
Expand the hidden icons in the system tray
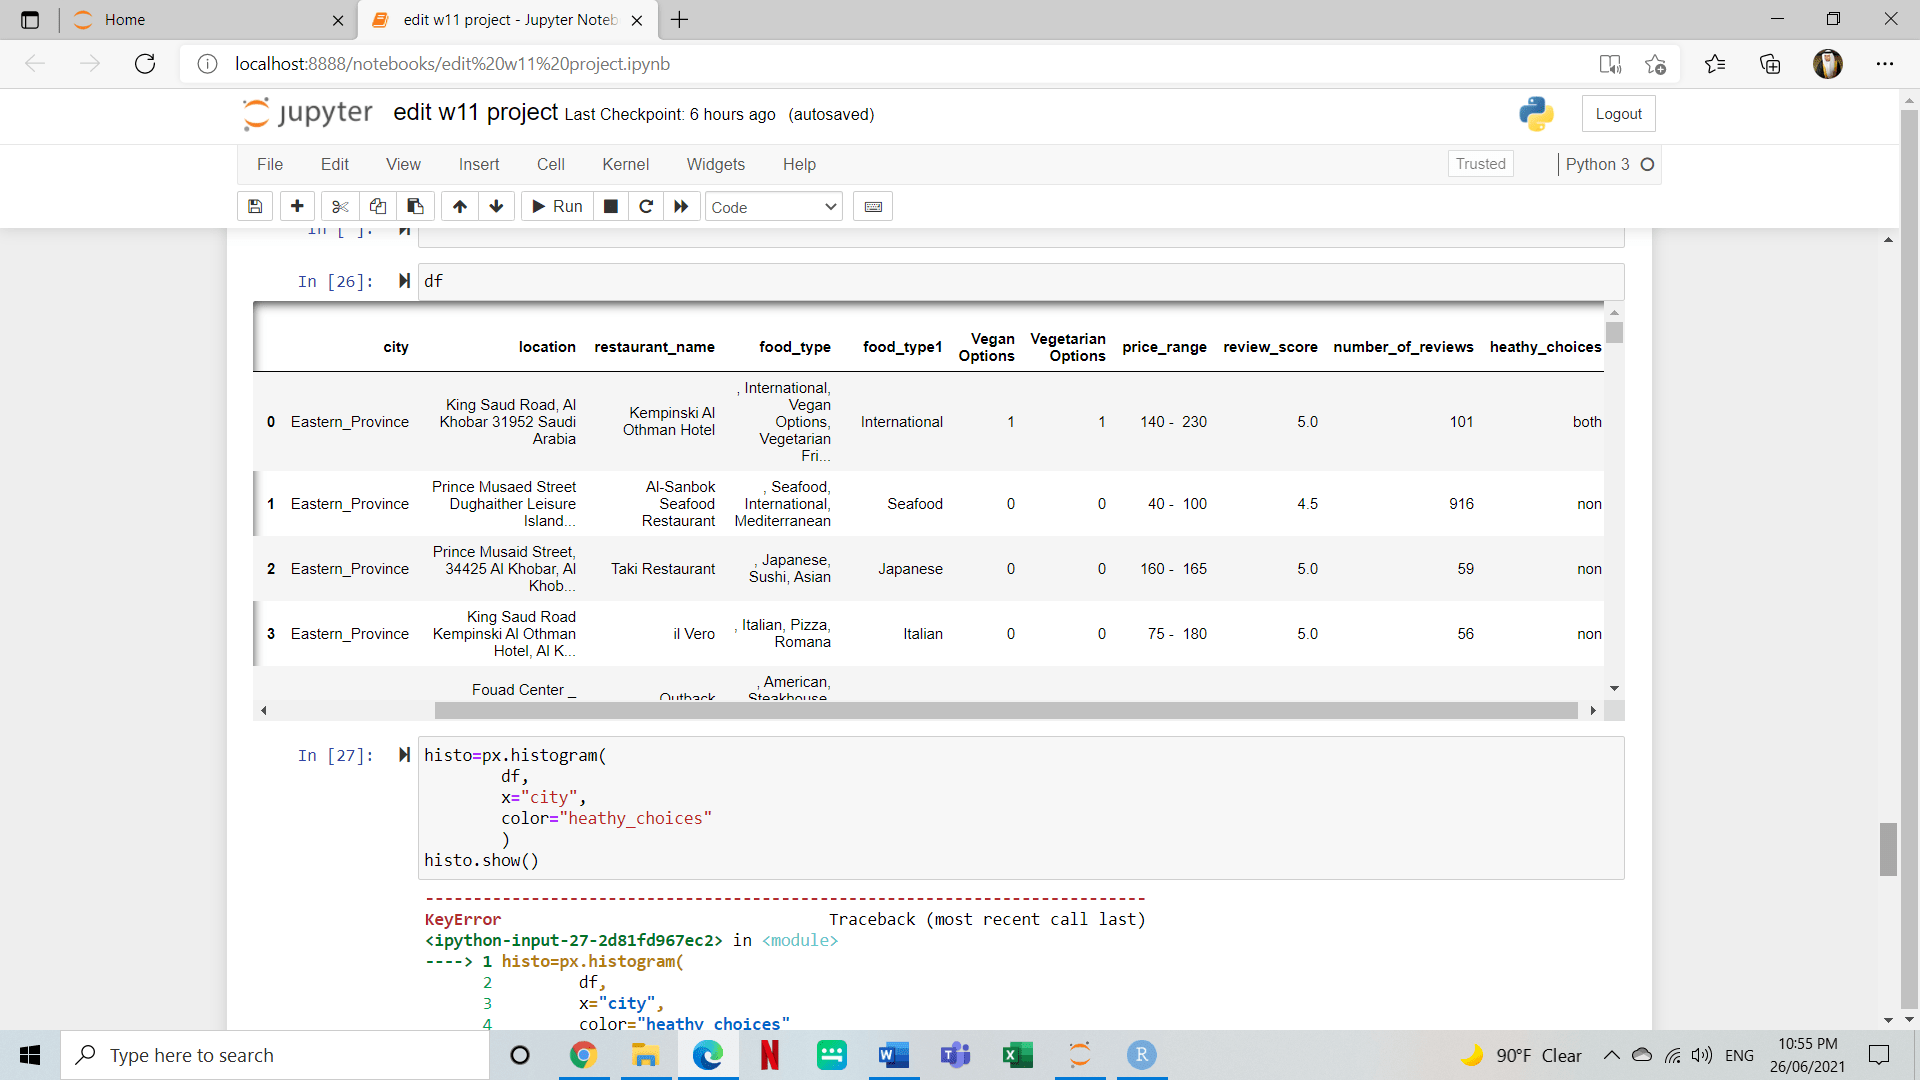(x=1611, y=1055)
